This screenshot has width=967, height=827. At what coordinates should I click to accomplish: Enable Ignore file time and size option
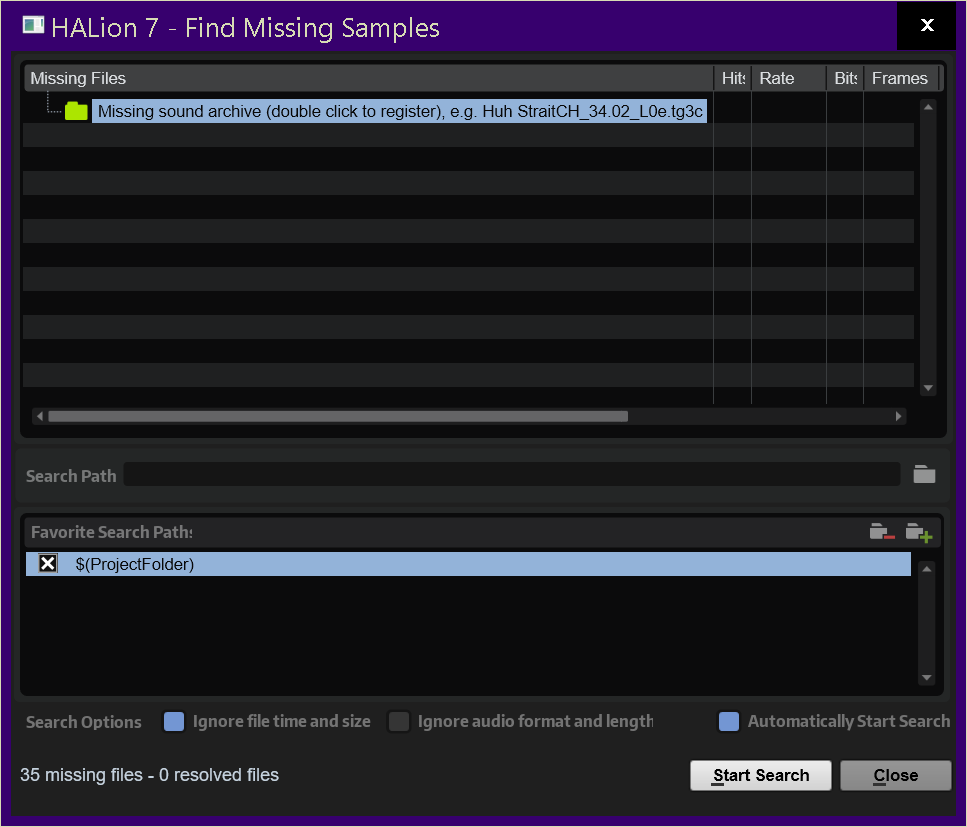[x=174, y=721]
